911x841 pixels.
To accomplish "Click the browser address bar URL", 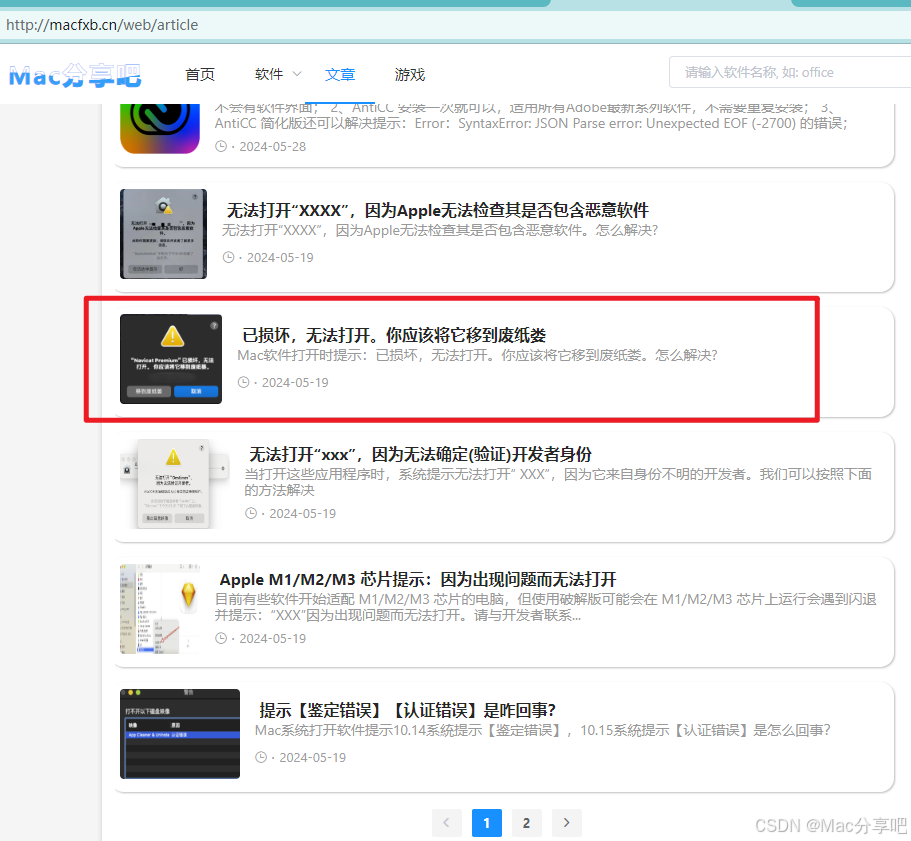I will (x=102, y=25).
